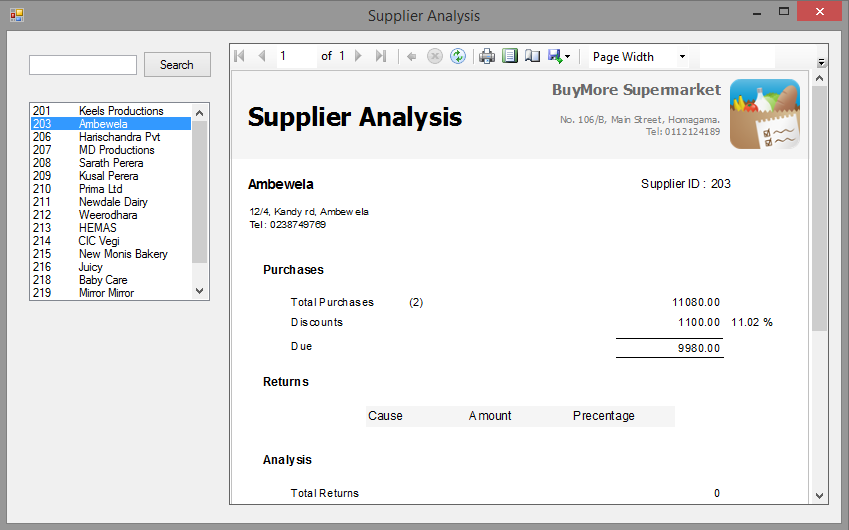Go to the Next Page arrow
This screenshot has height=530, width=849.
click(359, 57)
